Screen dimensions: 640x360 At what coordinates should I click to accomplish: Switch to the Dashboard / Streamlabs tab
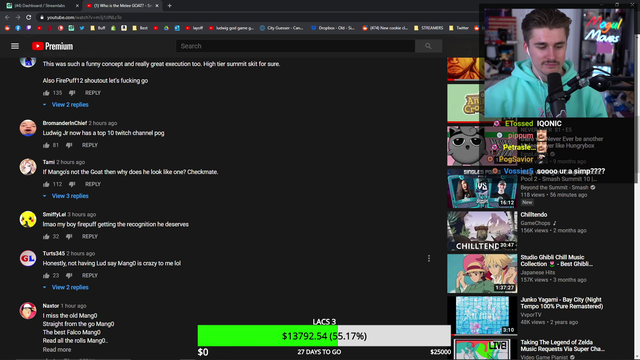click(39, 6)
